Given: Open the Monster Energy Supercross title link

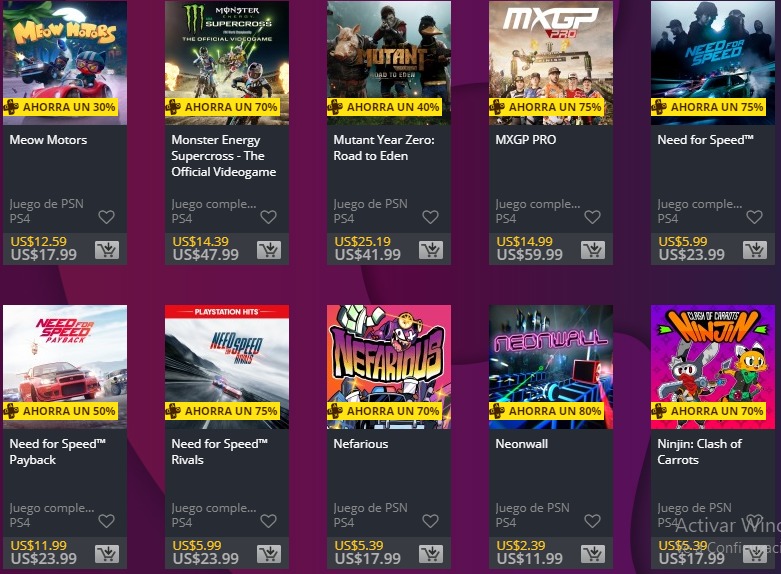Looking at the screenshot, I should [224, 156].
